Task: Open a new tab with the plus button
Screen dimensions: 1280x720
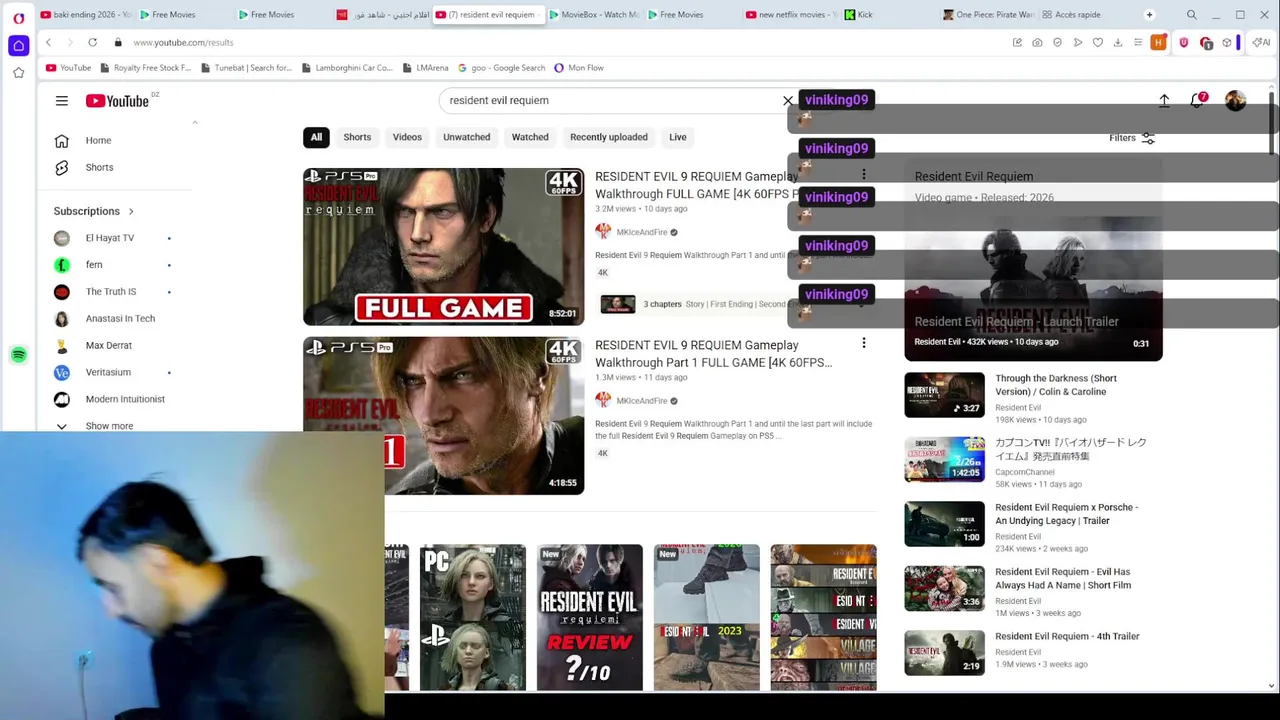Action: (x=1149, y=15)
